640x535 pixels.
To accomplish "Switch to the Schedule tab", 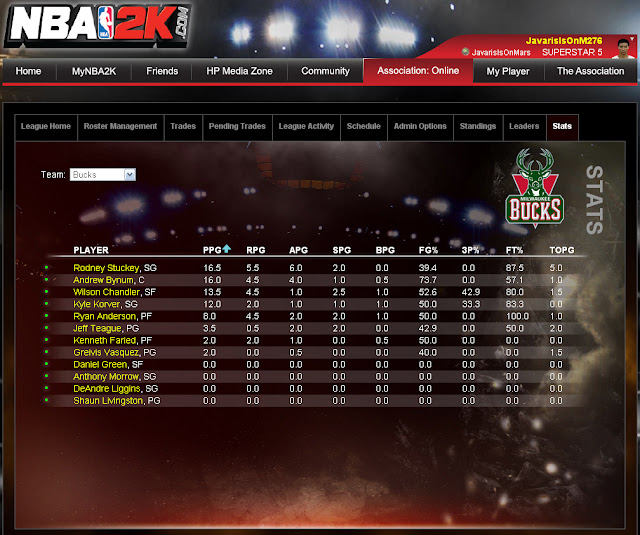I will tap(364, 127).
